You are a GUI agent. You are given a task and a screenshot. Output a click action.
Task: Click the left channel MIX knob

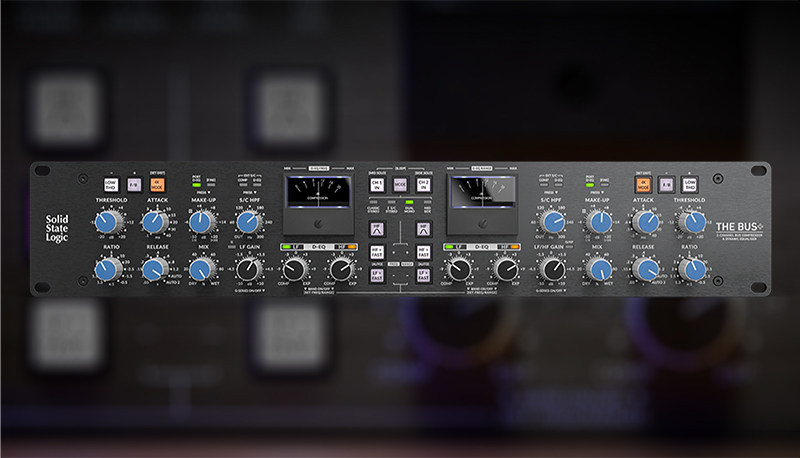[x=202, y=269]
